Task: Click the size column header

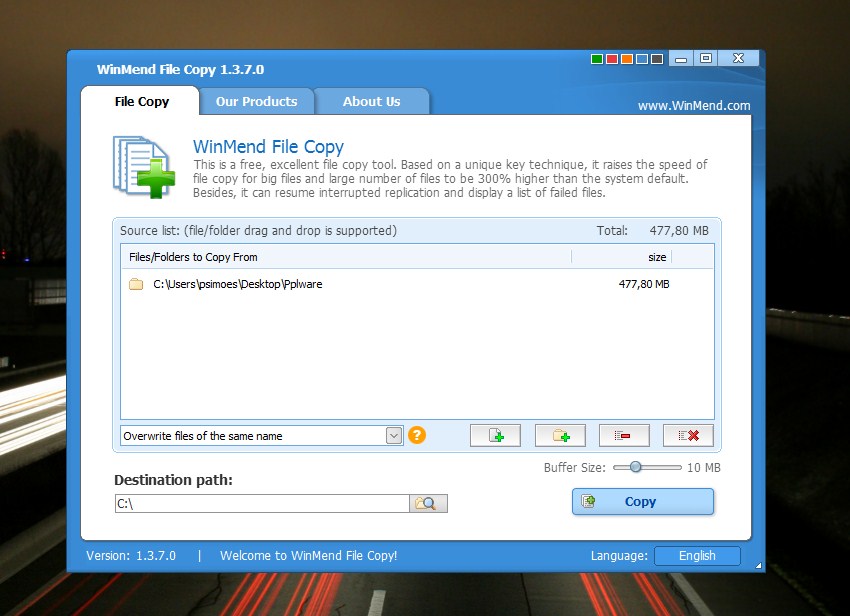Action: (x=622, y=257)
